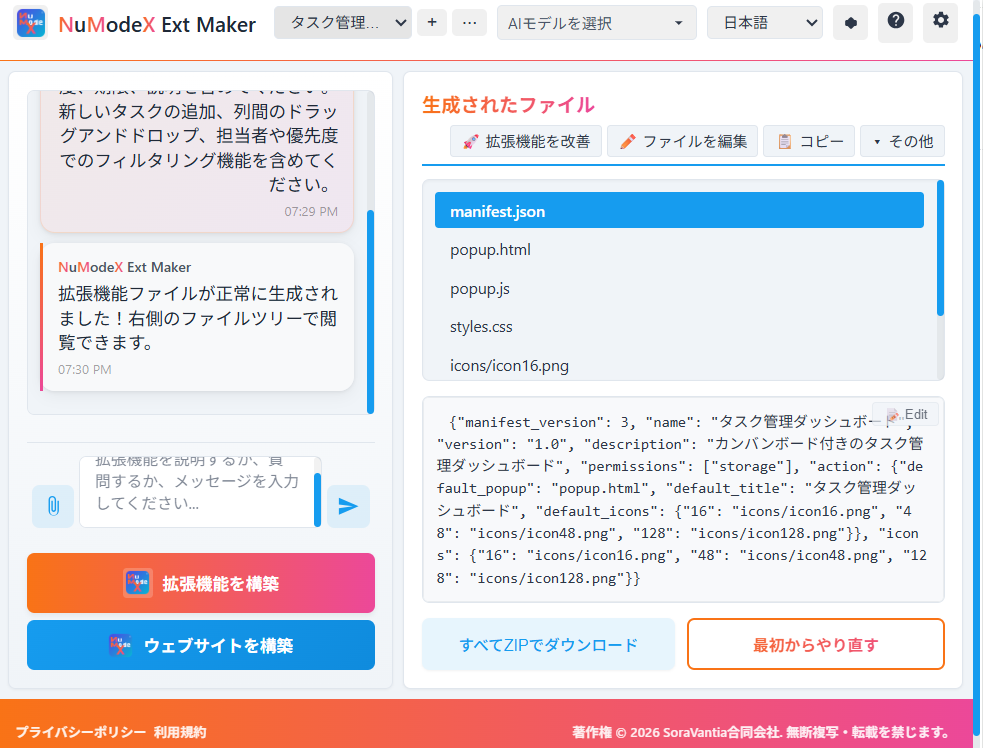Open the AIモデルを選択 dropdown
The height and width of the screenshot is (748, 983).
click(x=596, y=22)
